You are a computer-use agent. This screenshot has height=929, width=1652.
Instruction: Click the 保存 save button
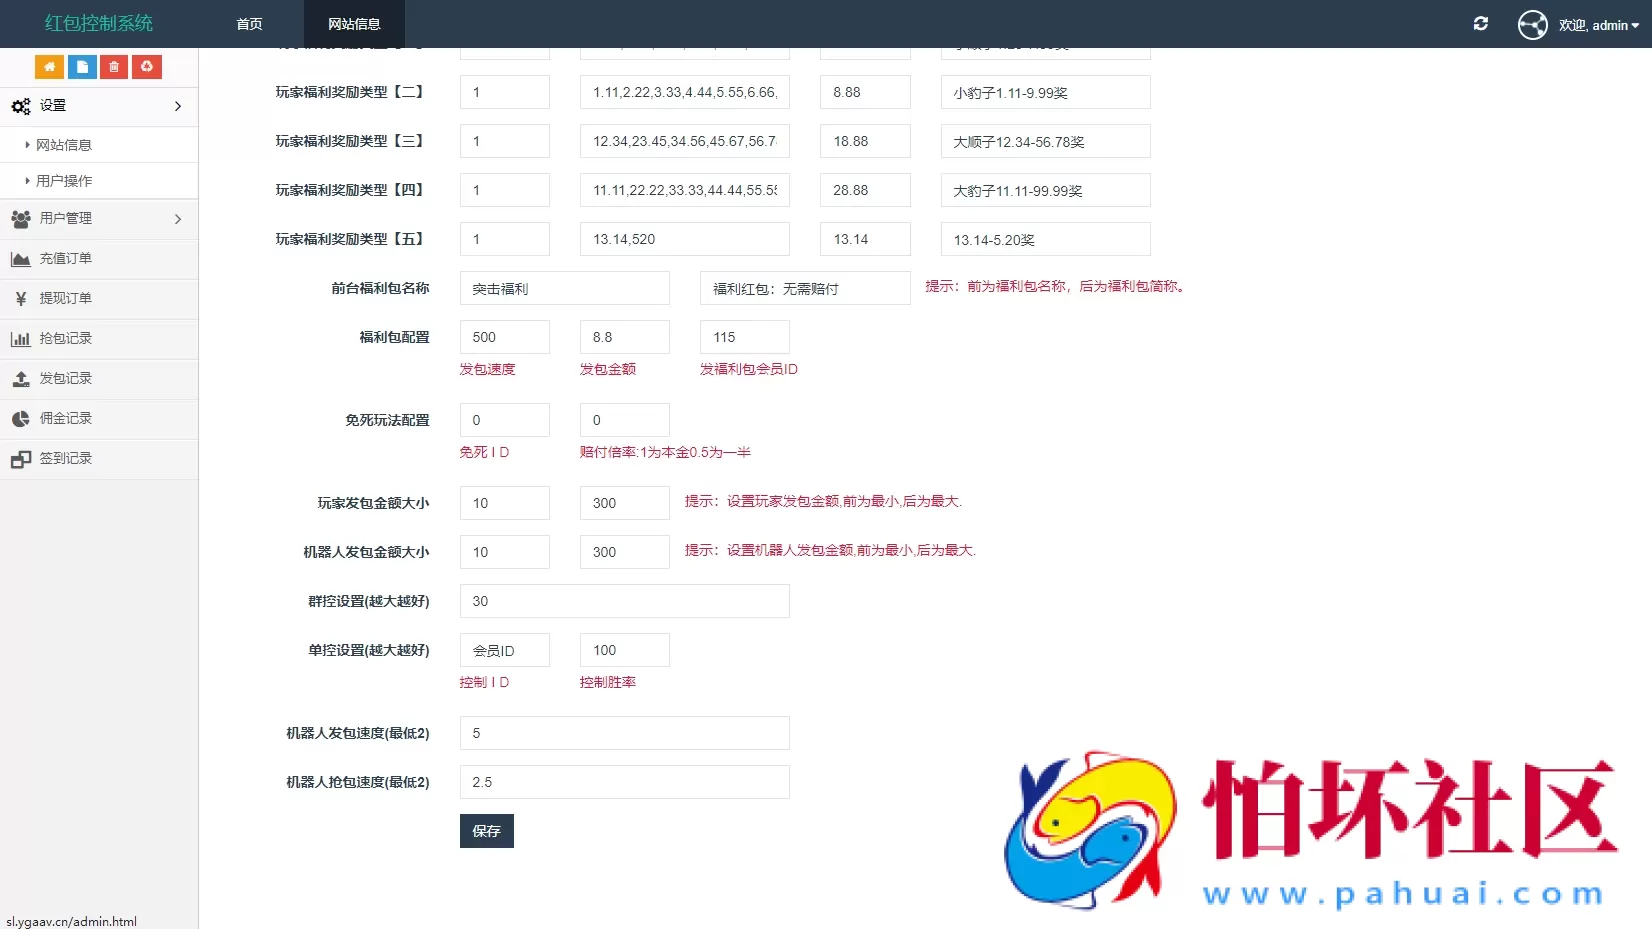click(486, 830)
